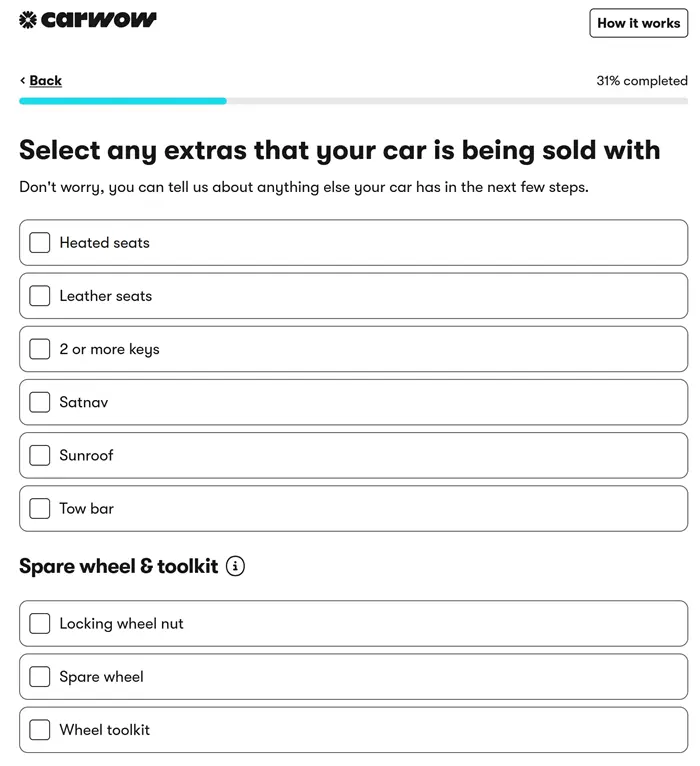The height and width of the screenshot is (766, 700).
Task: Open the Spare wheel & toolkit info icon
Action: (x=235, y=566)
